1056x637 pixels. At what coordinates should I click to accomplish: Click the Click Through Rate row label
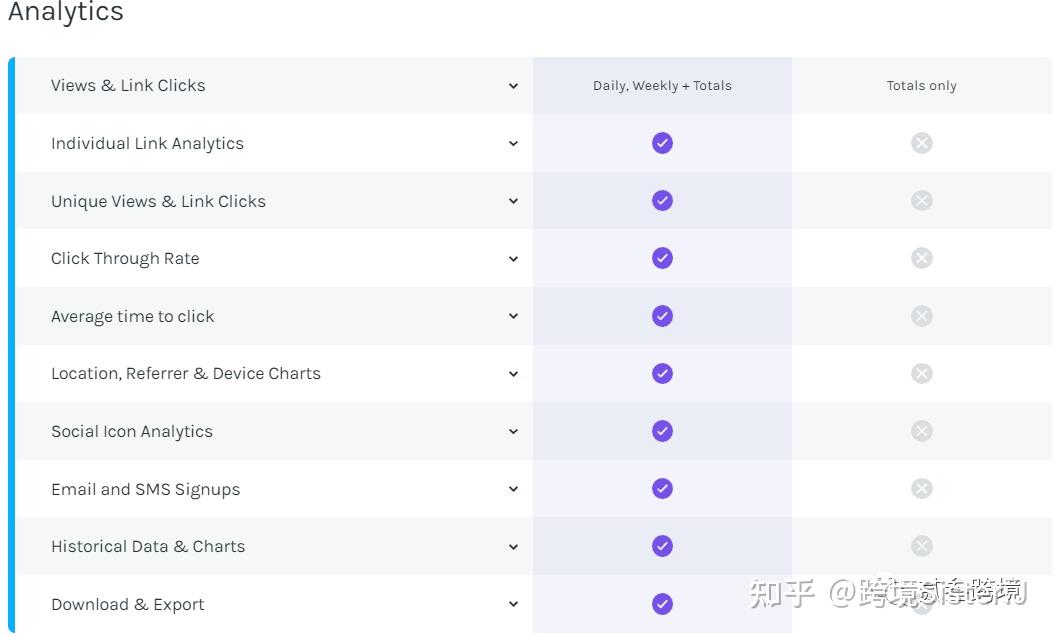[125, 258]
